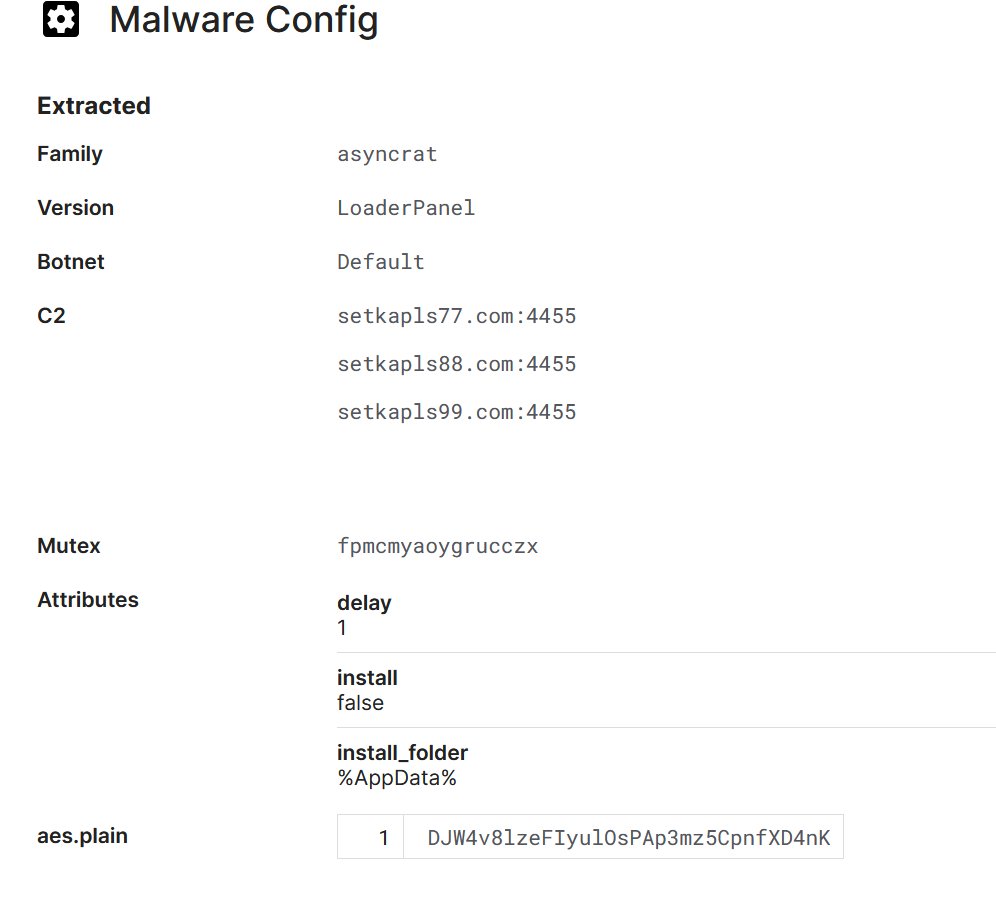
Task: Select the setkapls88.com:4455 C2 entry
Action: click(457, 364)
